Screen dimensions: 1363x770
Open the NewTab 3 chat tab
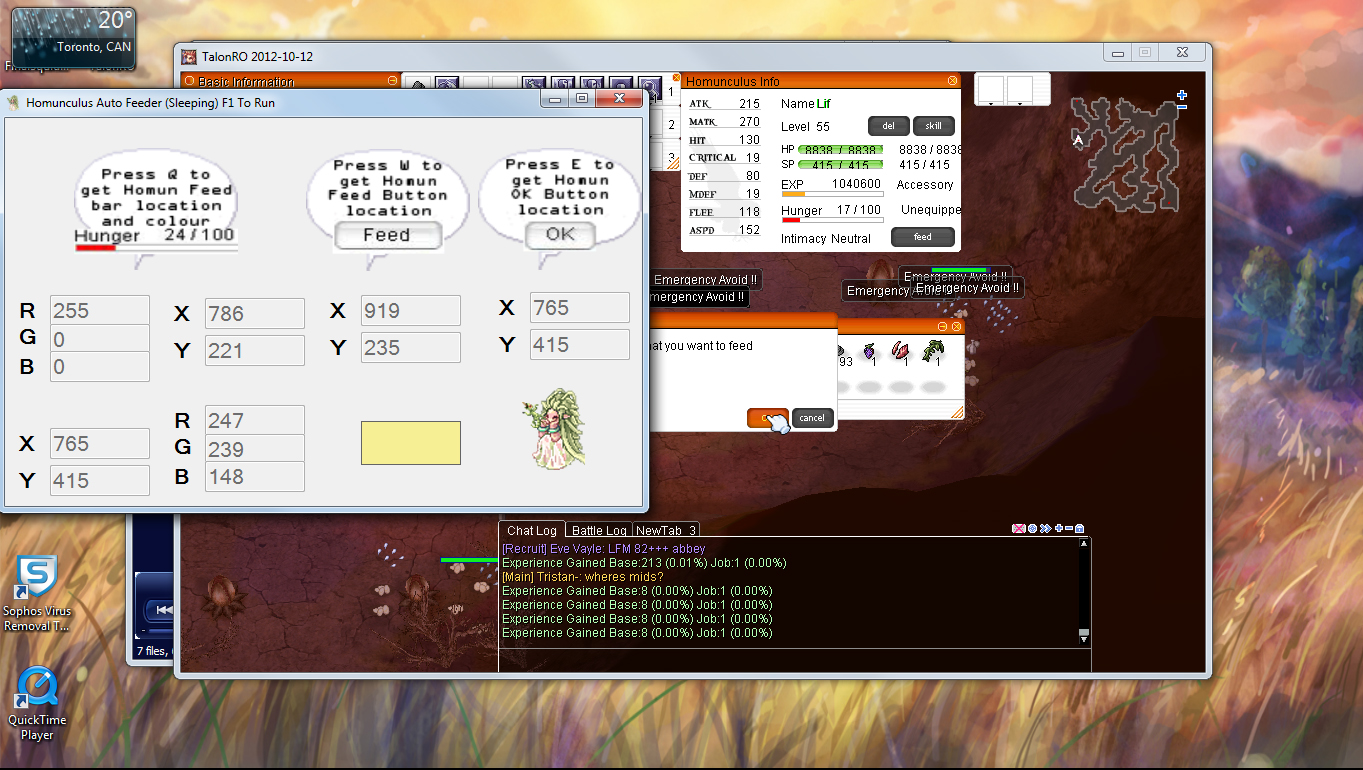665,530
